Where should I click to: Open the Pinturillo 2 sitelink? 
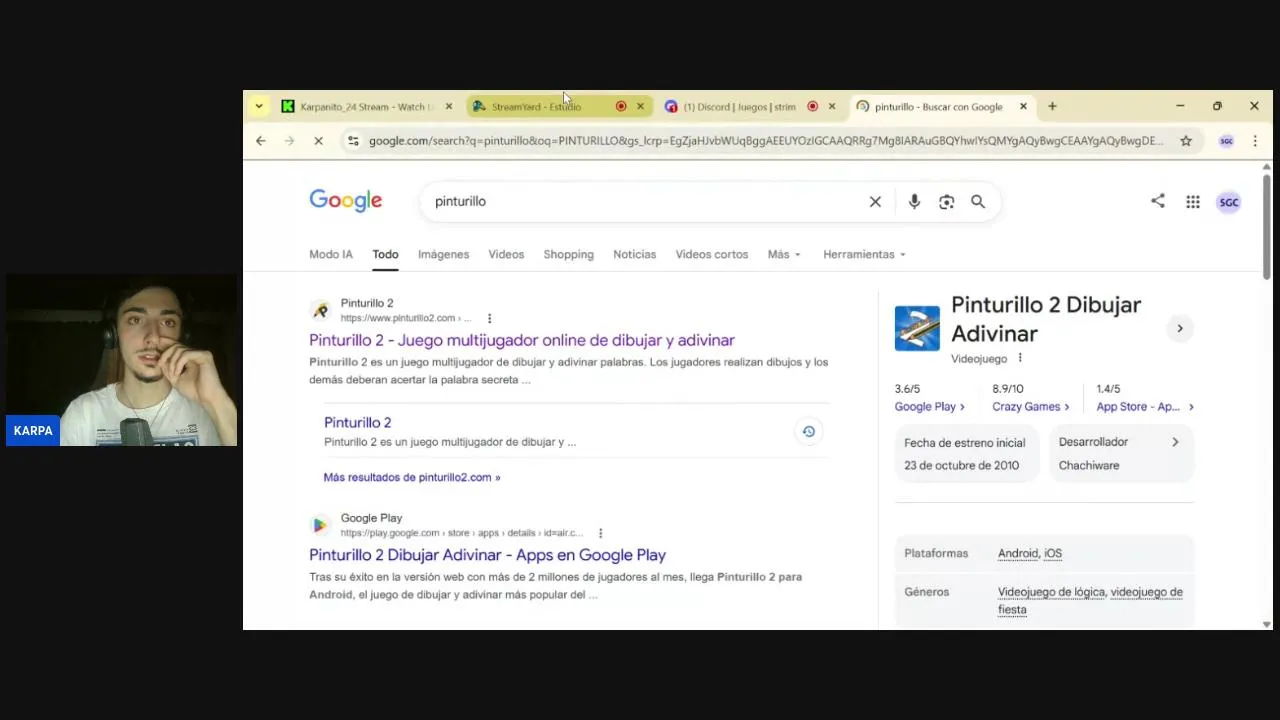point(357,422)
